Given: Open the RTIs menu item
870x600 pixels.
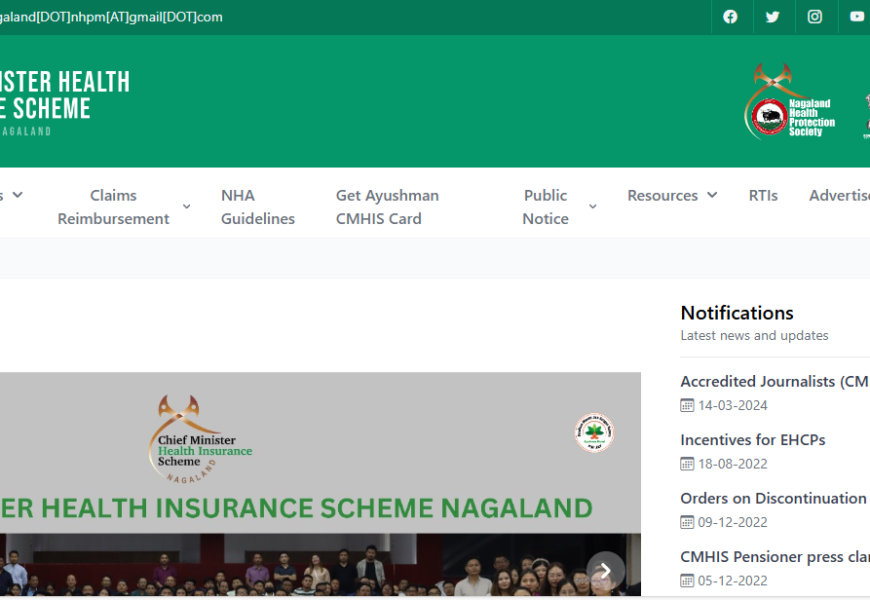Looking at the screenshot, I should click(763, 196).
